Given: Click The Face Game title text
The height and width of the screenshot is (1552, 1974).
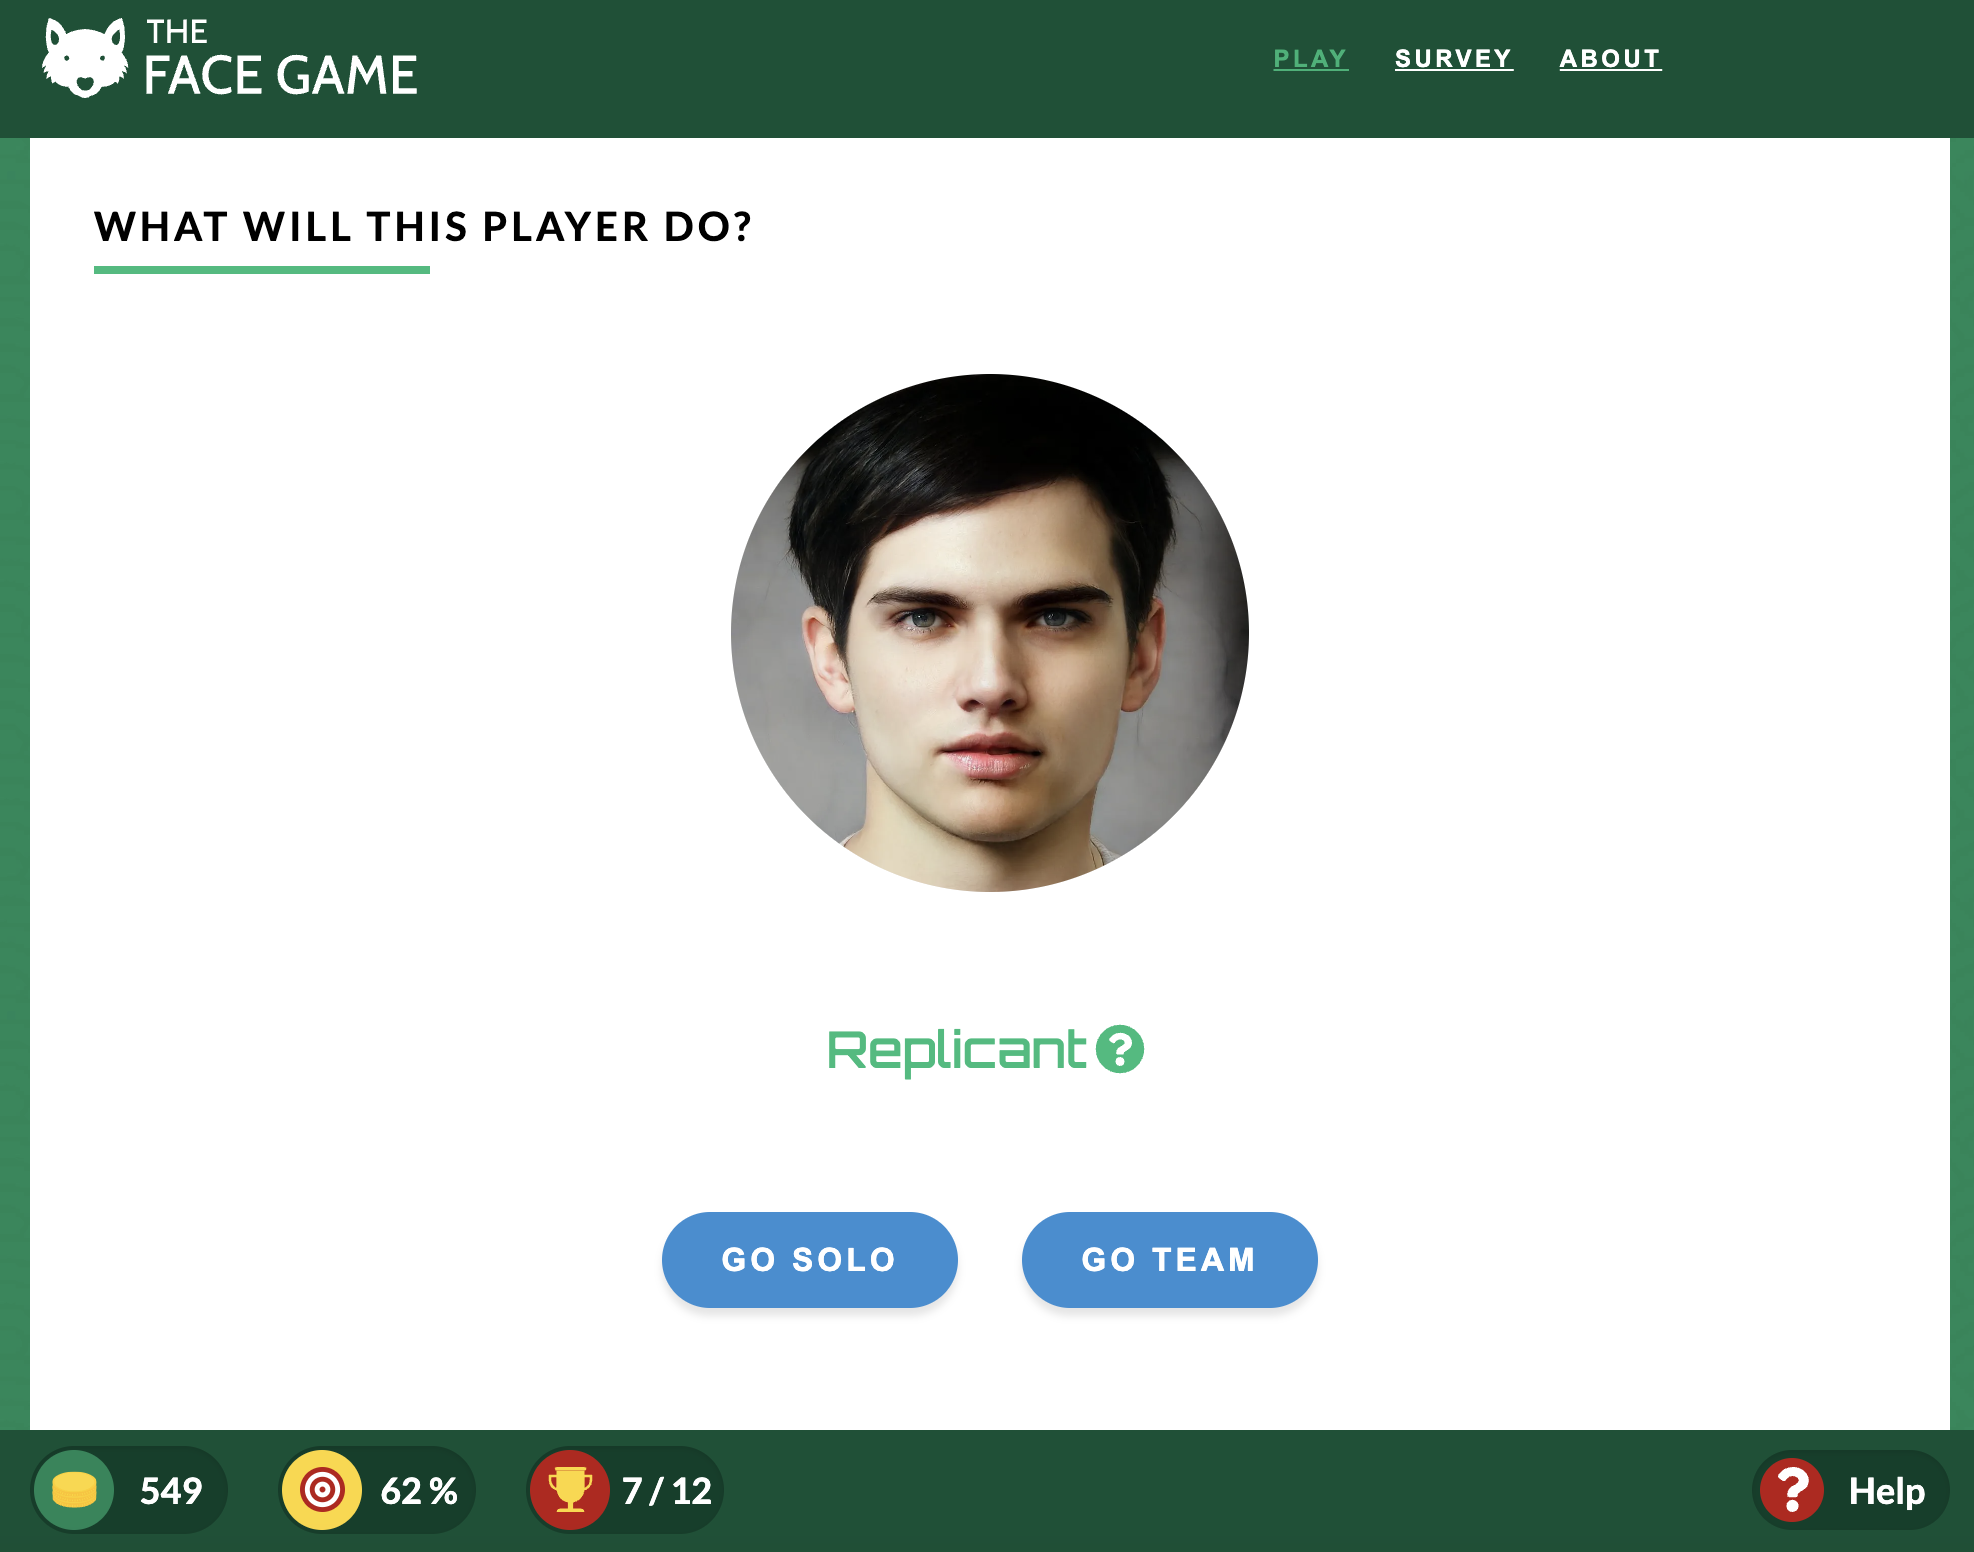Looking at the screenshot, I should tap(281, 59).
